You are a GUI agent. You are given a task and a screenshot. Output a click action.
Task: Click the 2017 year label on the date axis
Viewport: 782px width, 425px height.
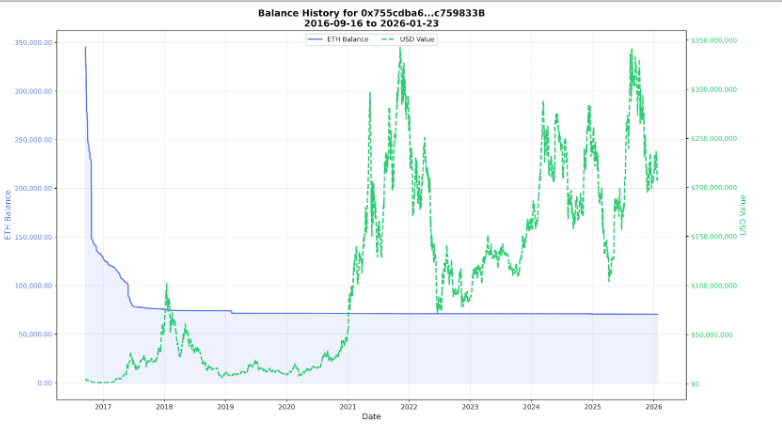click(103, 407)
